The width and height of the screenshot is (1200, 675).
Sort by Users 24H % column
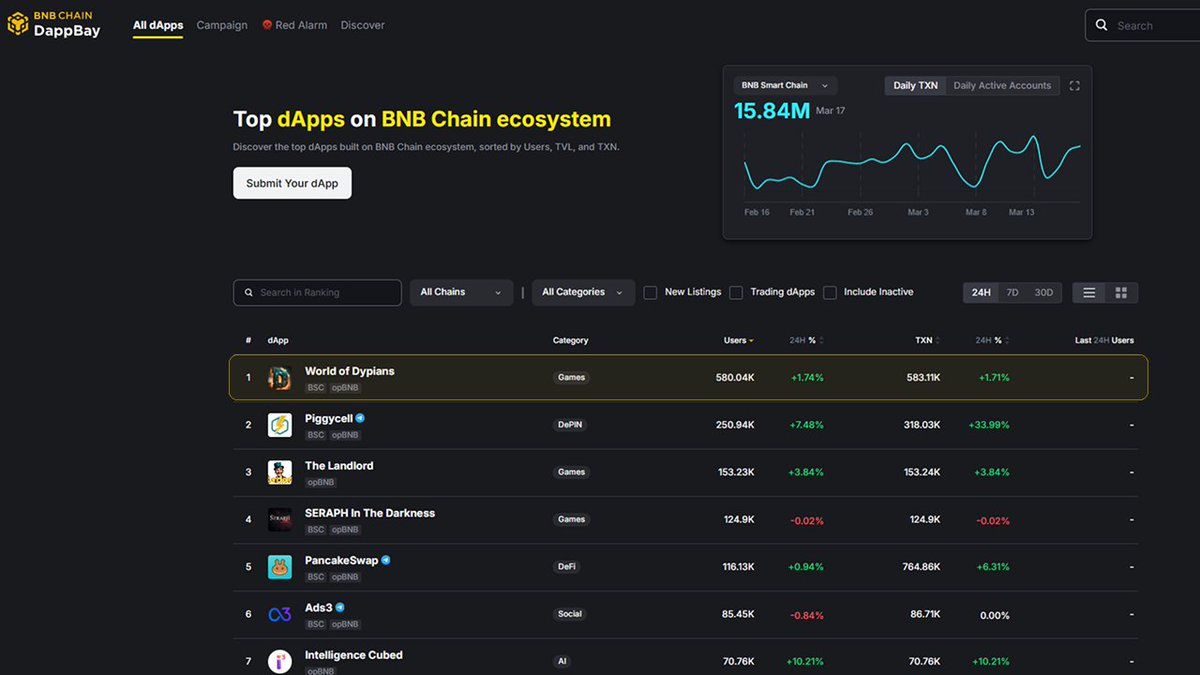point(806,340)
